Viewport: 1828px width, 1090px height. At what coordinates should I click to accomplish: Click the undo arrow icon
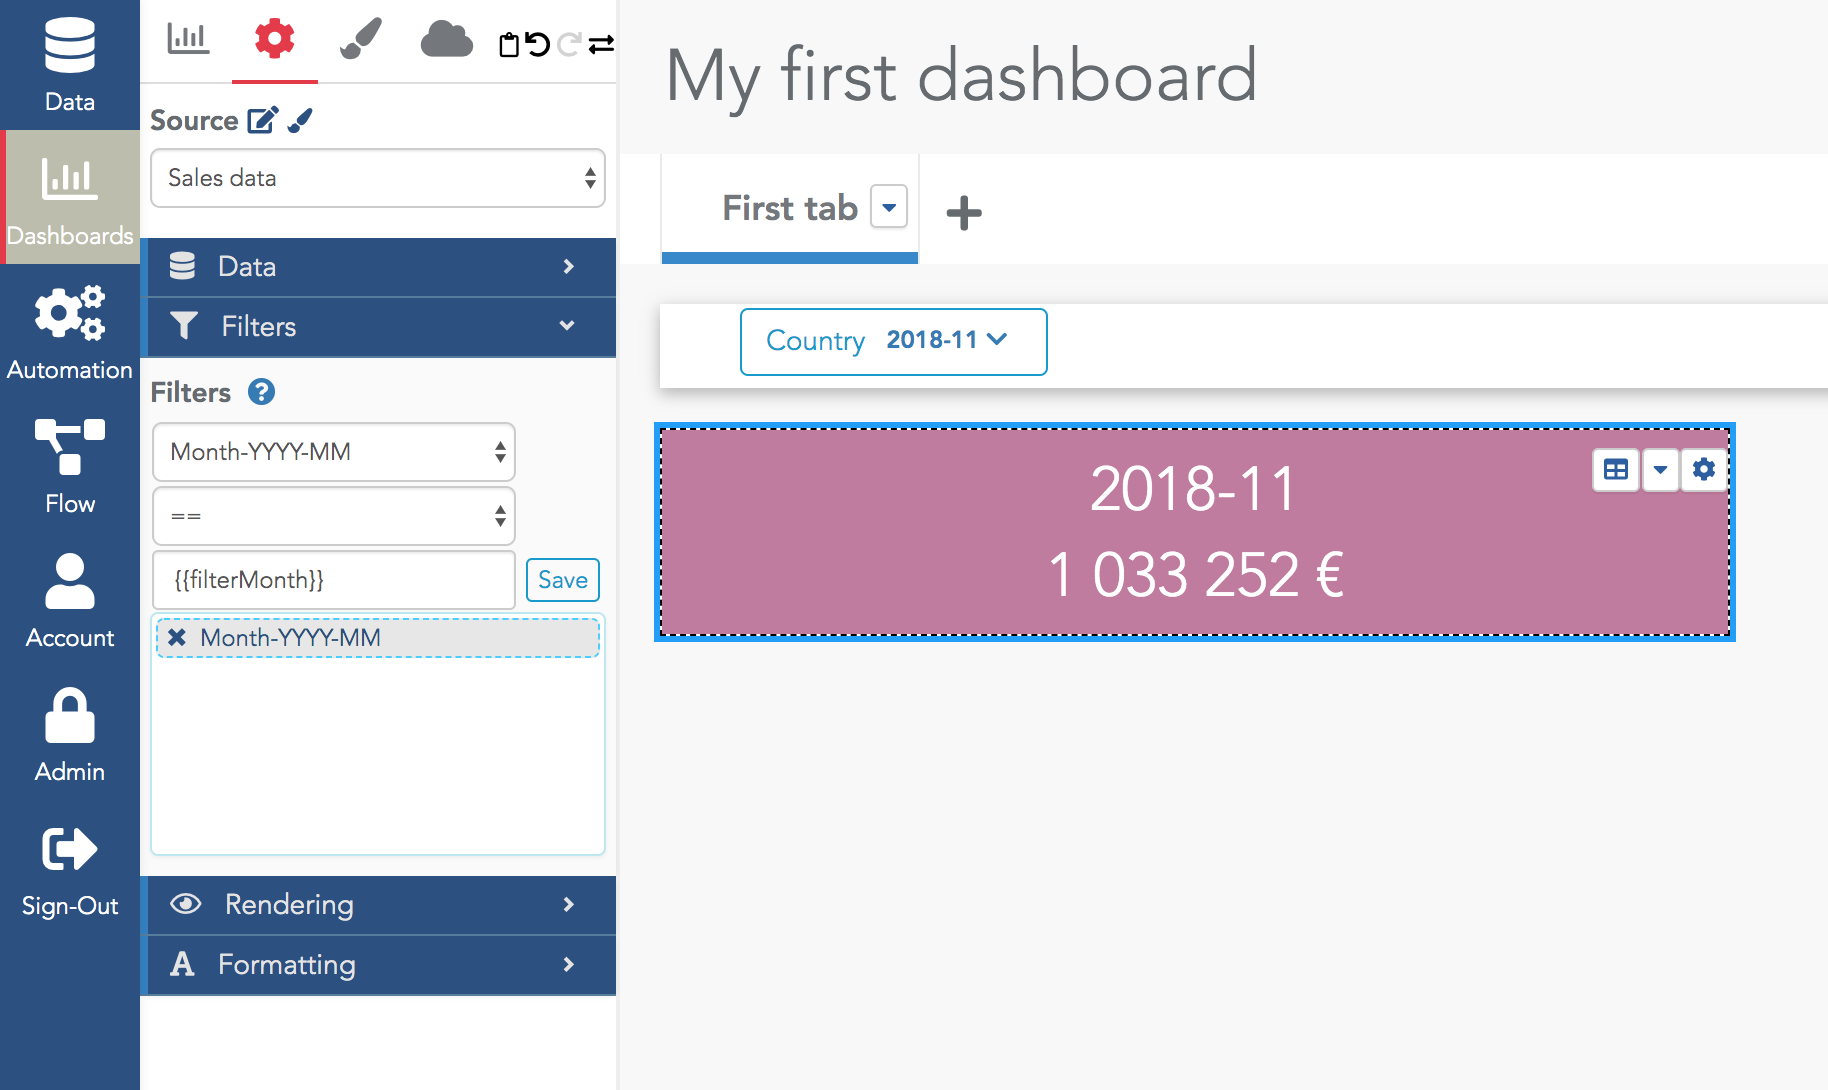tap(538, 45)
